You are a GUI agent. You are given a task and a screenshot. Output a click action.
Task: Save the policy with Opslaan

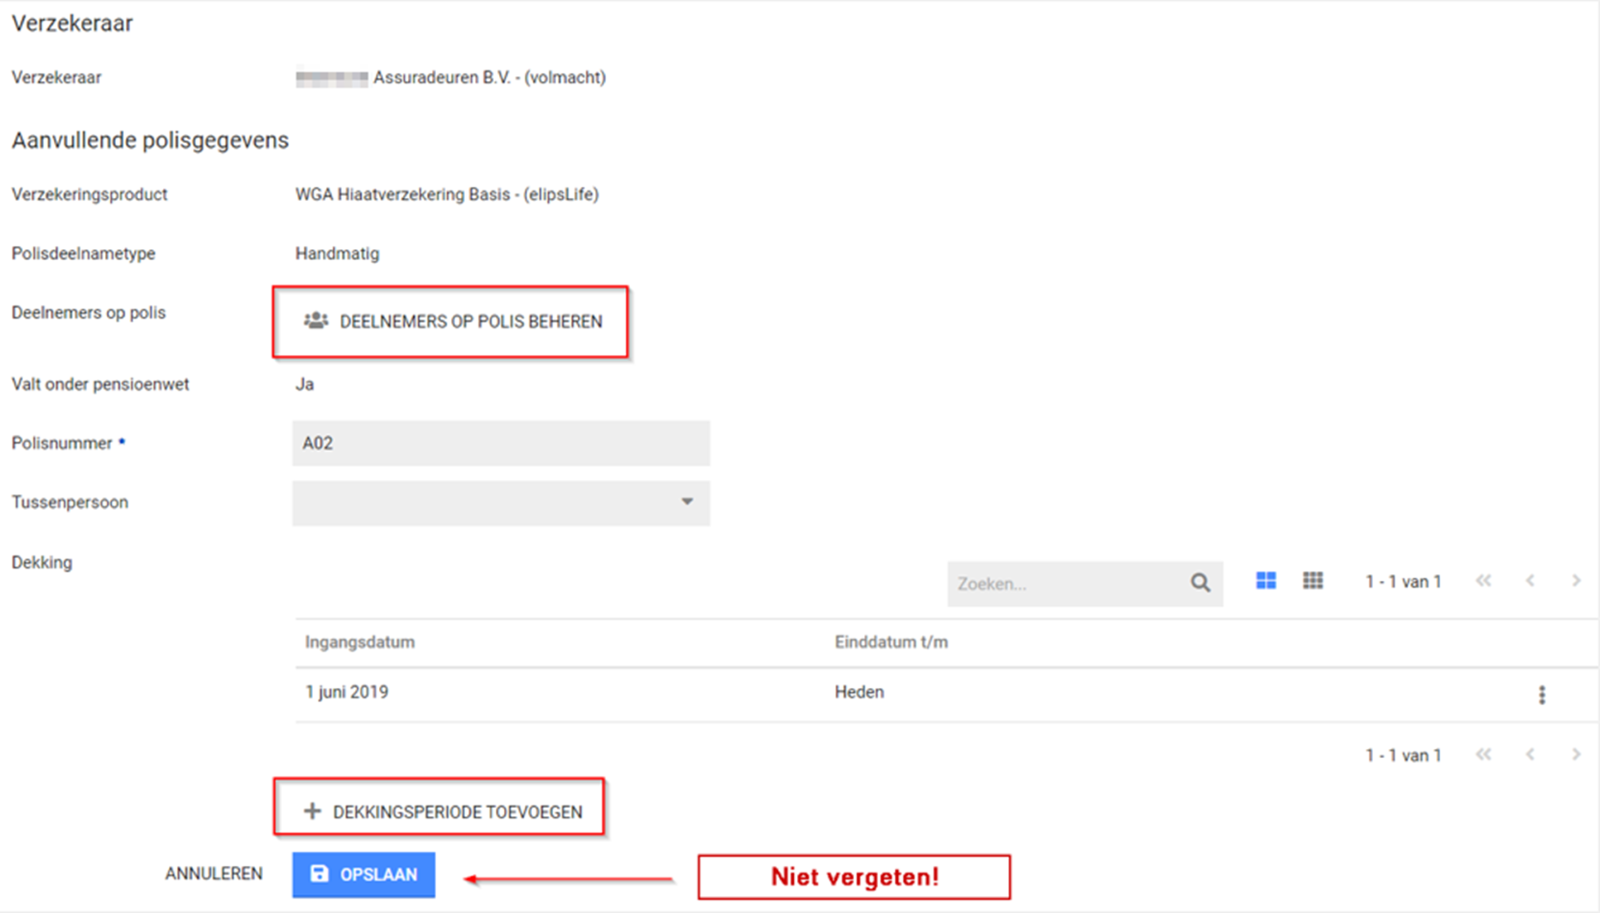coord(363,874)
